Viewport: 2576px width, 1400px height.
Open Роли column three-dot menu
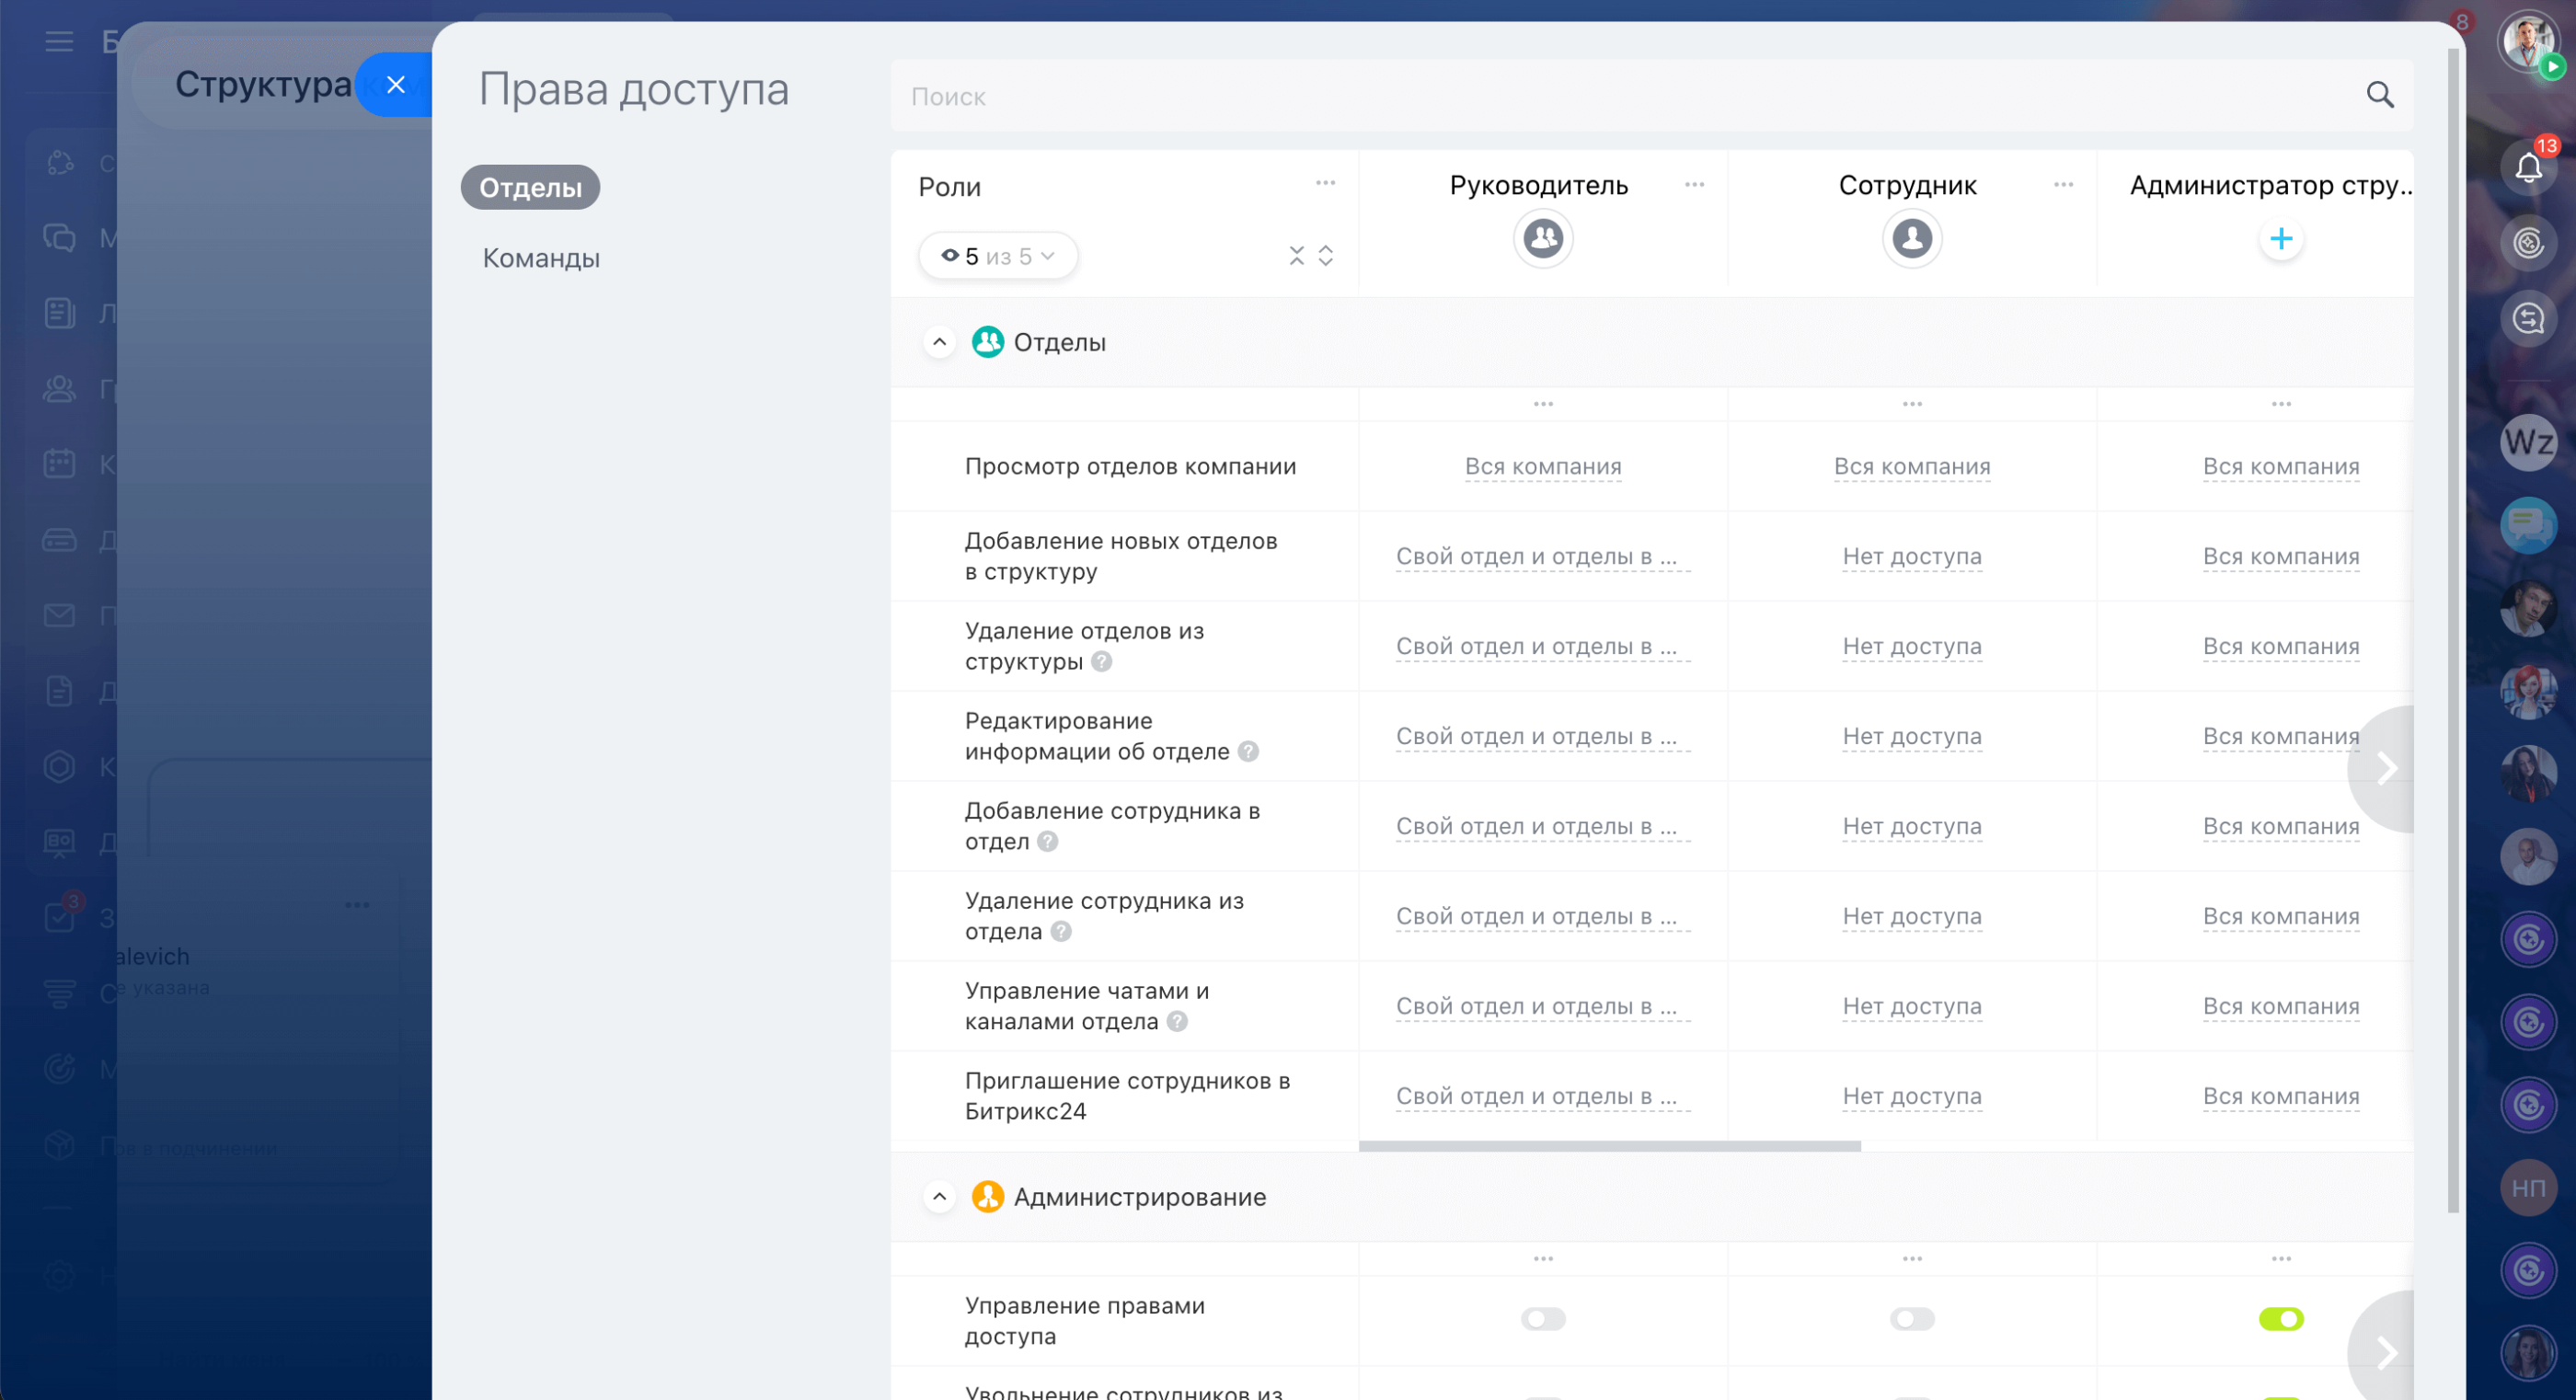(x=1325, y=183)
